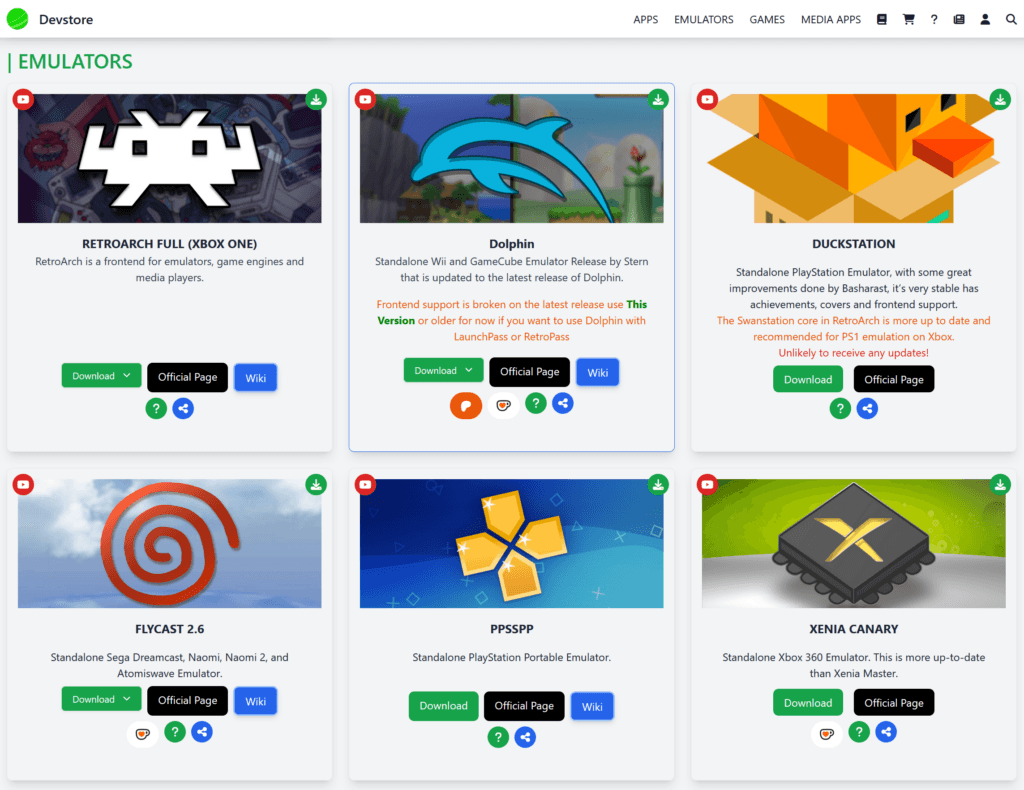Viewport: 1024px width, 790px height.
Task: Expand the Dolphin Download dropdown
Action: (x=443, y=371)
